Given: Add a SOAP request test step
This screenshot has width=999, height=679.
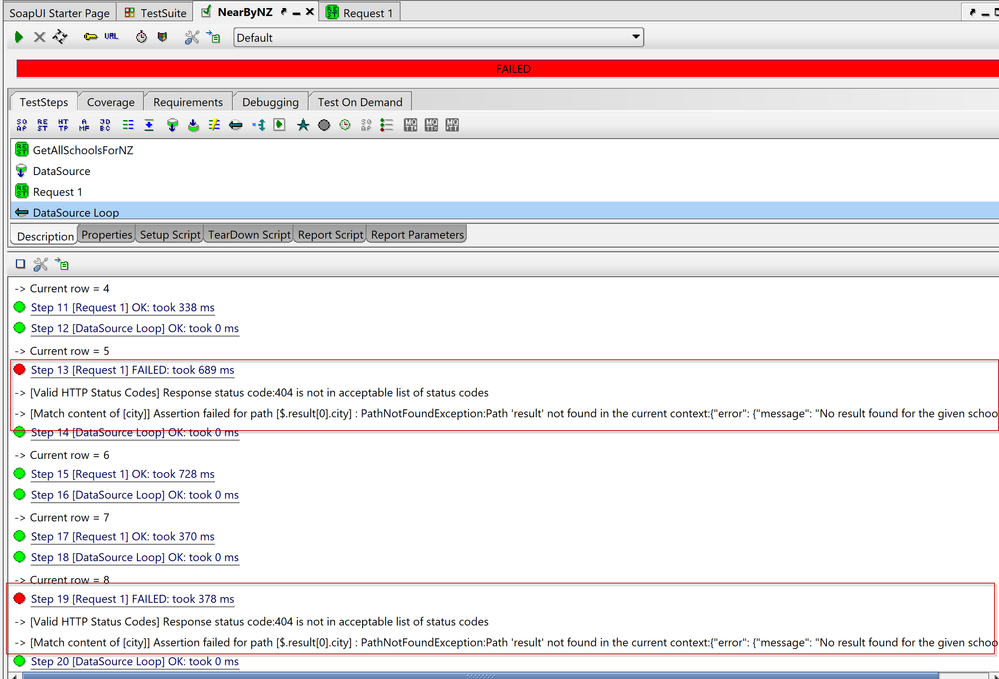Looking at the screenshot, I should [x=22, y=125].
